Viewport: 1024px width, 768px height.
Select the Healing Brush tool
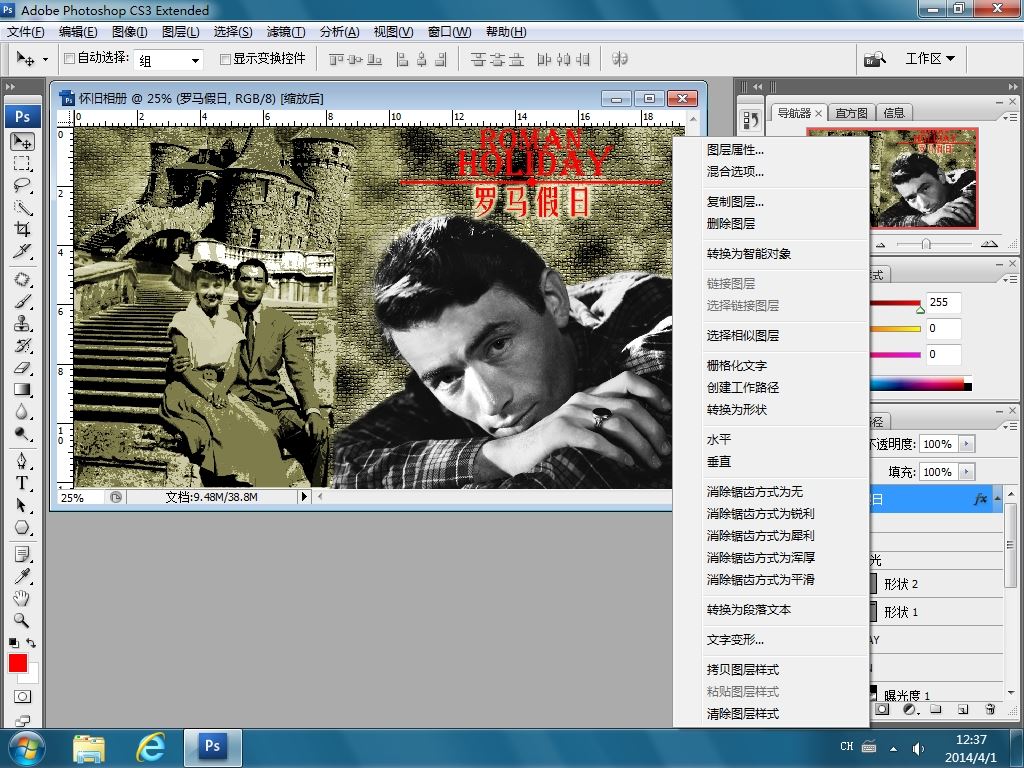[x=22, y=280]
